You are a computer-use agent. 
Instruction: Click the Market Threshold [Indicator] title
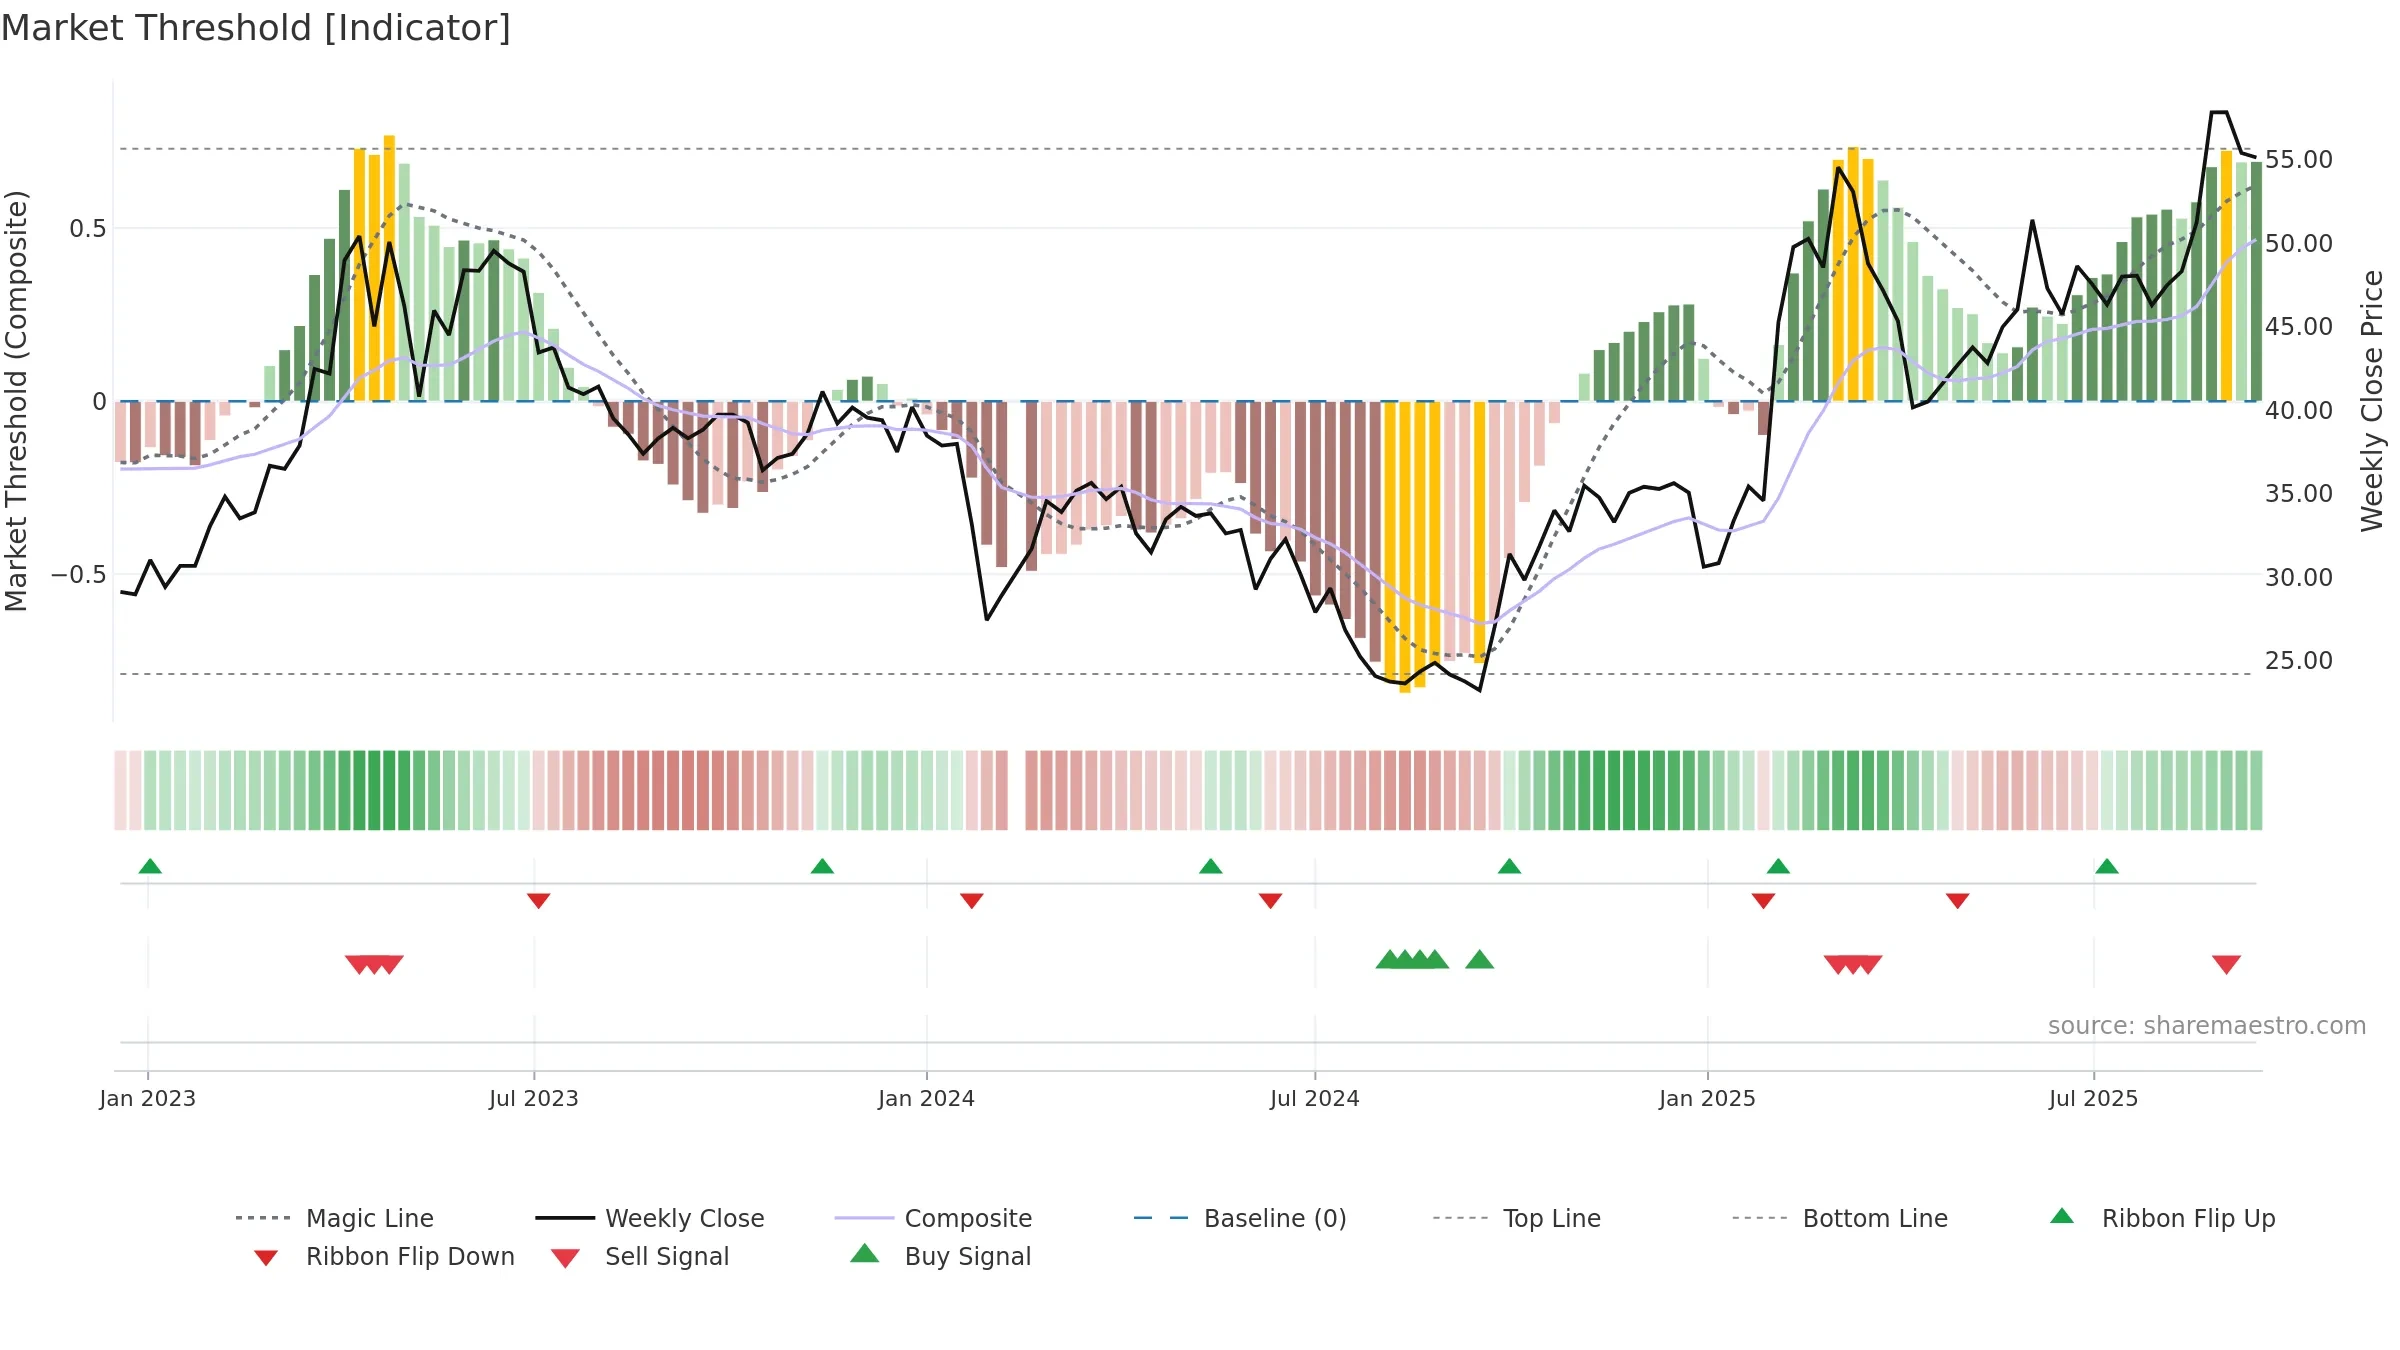click(x=256, y=28)
